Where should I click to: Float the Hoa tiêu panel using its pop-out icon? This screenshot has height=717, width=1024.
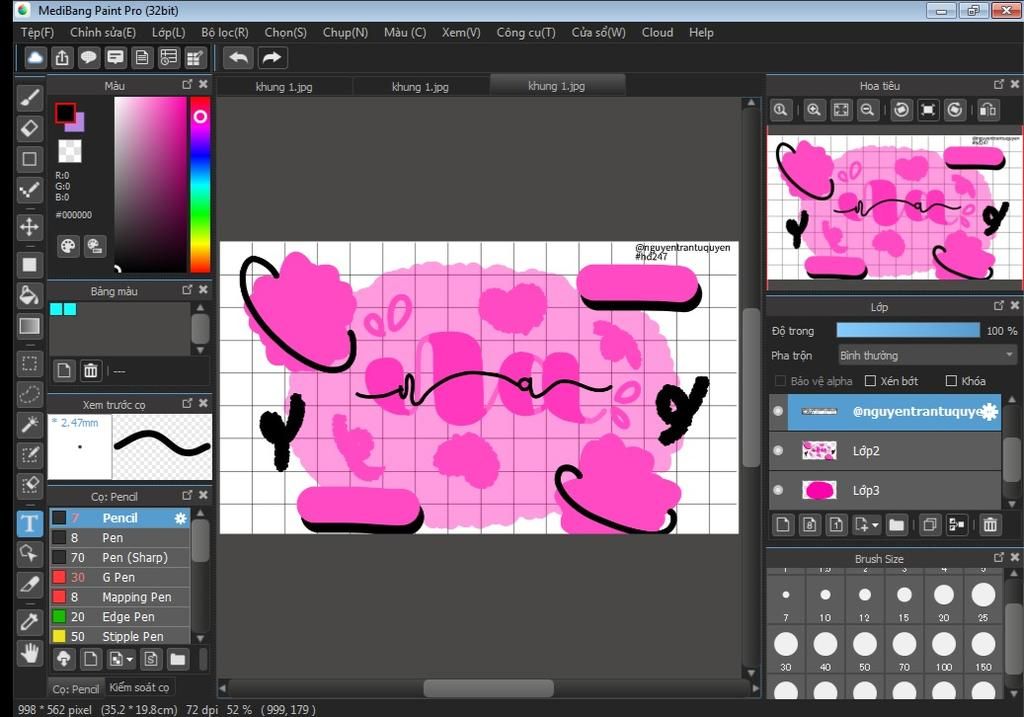pos(999,84)
